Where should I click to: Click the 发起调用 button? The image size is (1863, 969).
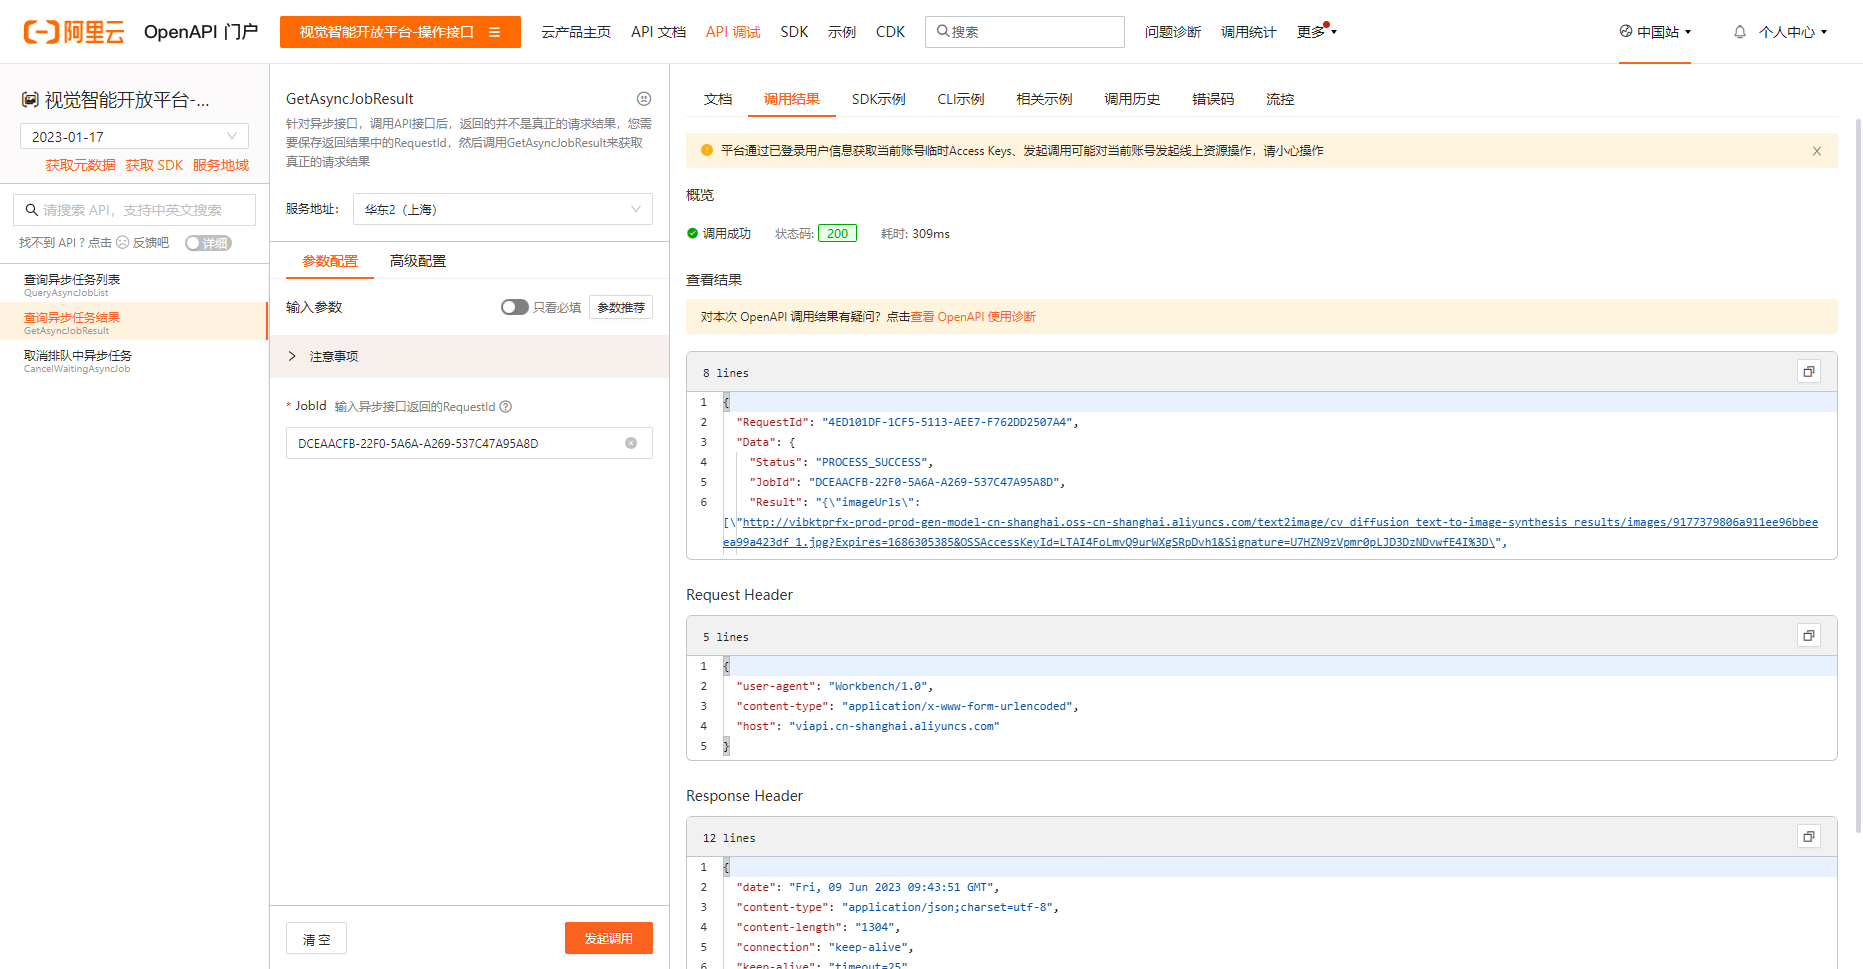pyautogui.click(x=608, y=938)
